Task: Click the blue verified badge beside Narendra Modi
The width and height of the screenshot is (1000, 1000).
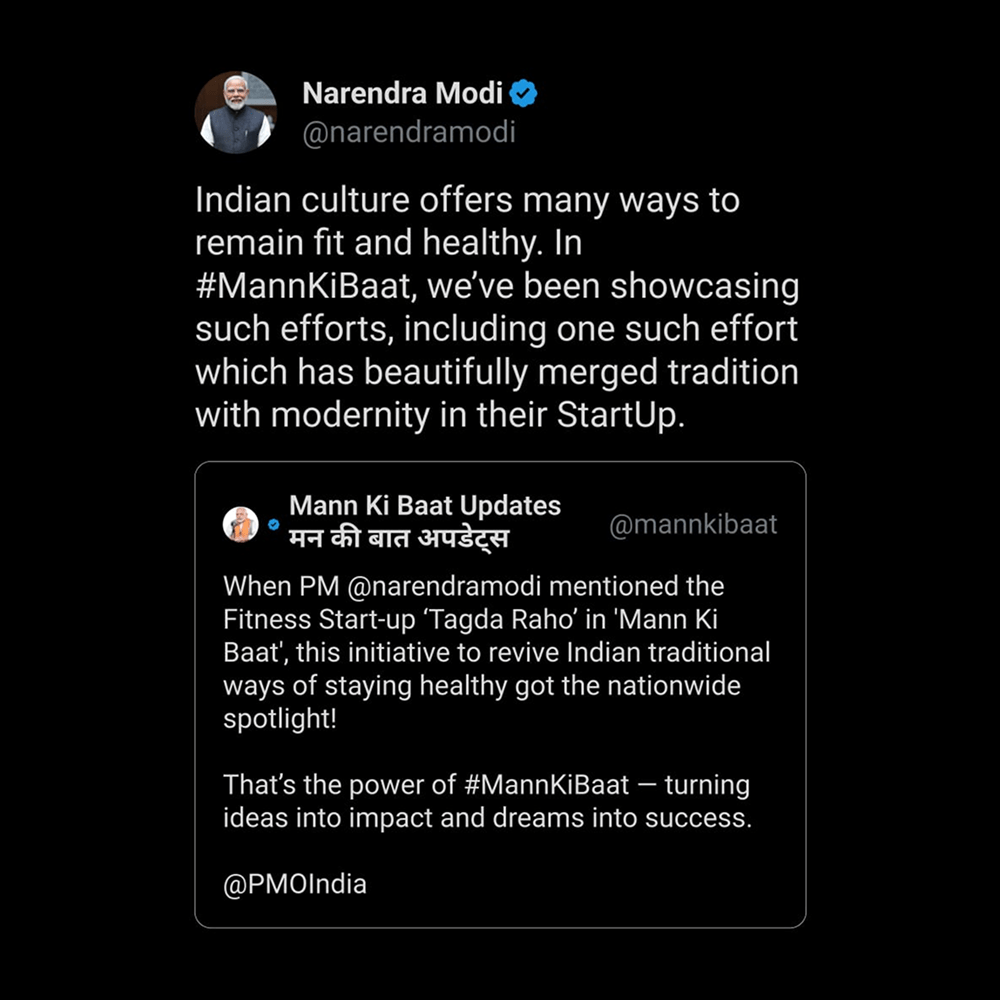Action: 524,94
